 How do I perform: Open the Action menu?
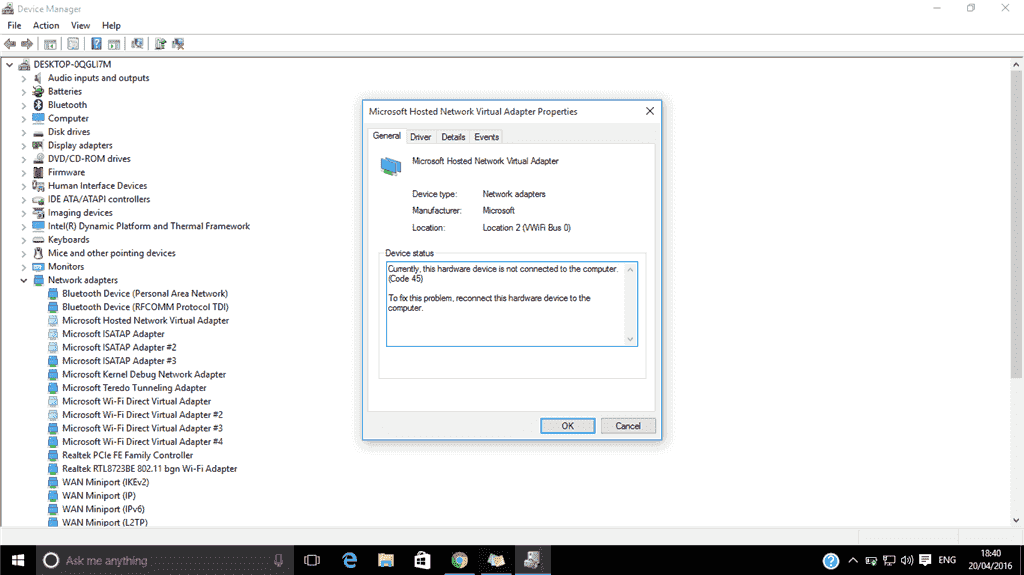(x=46, y=25)
